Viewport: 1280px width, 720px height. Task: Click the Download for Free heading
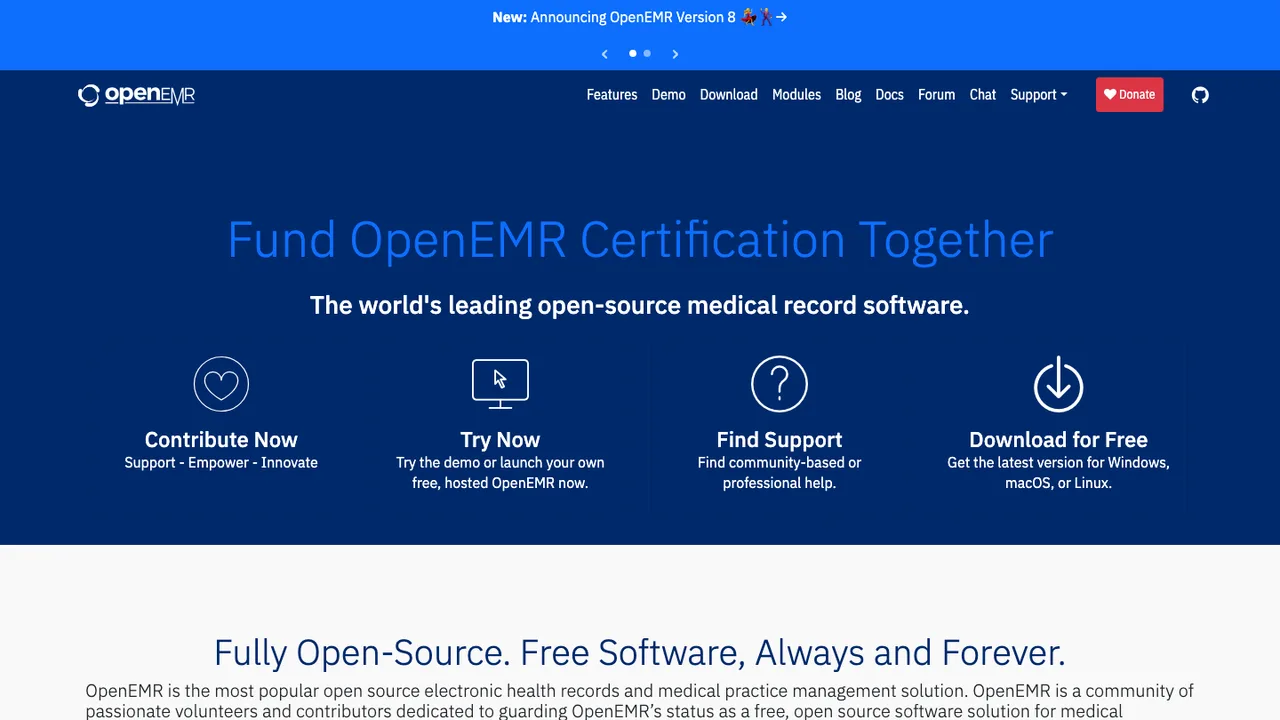pyautogui.click(x=1058, y=440)
